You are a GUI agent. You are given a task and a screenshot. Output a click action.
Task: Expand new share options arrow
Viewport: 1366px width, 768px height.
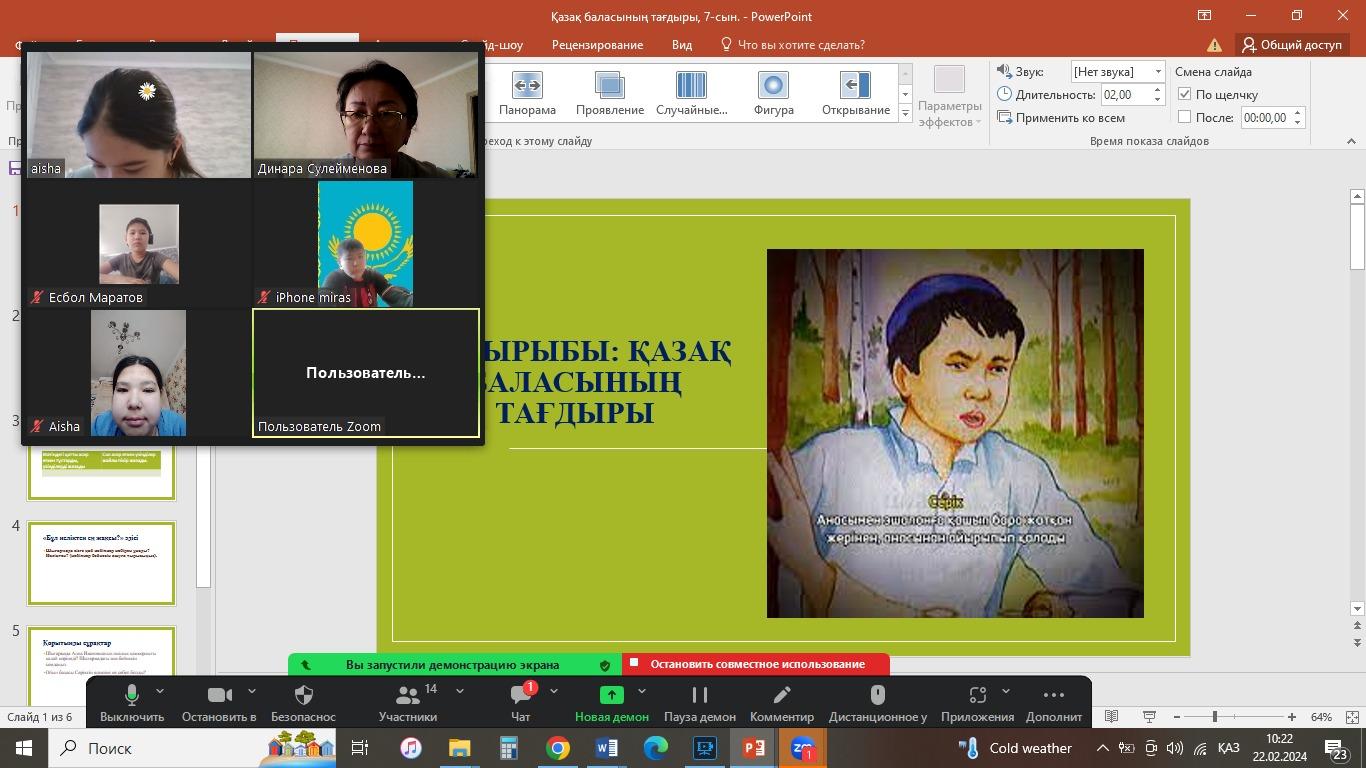pyautogui.click(x=641, y=691)
